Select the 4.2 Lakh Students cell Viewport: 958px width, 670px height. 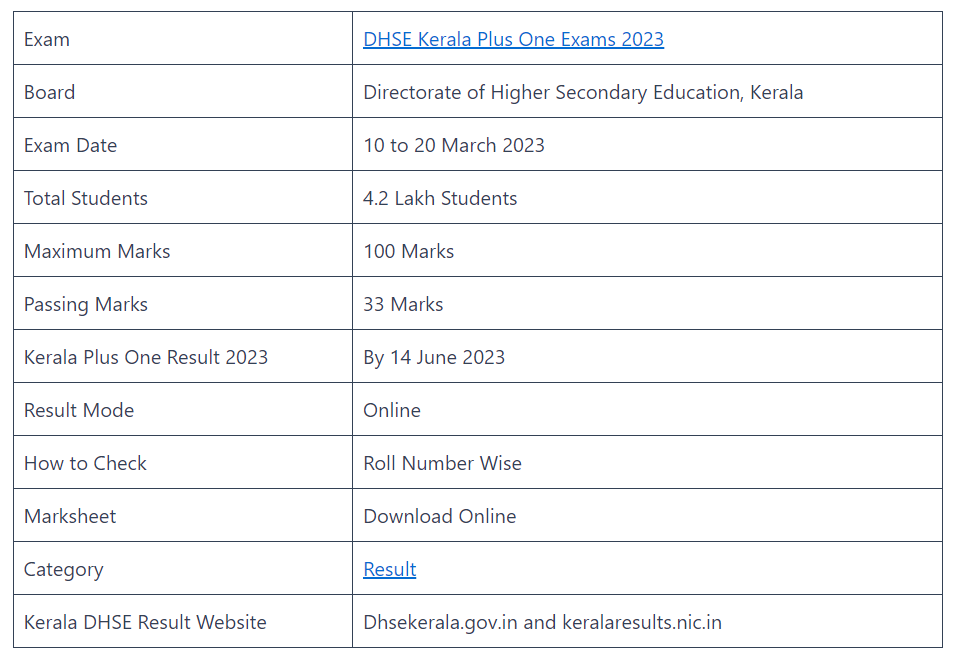(x=440, y=198)
